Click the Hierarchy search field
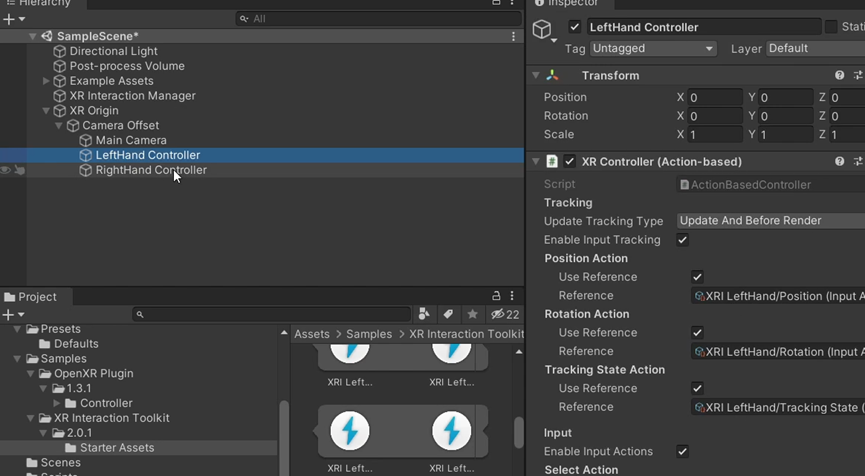The width and height of the screenshot is (865, 476). pos(378,19)
